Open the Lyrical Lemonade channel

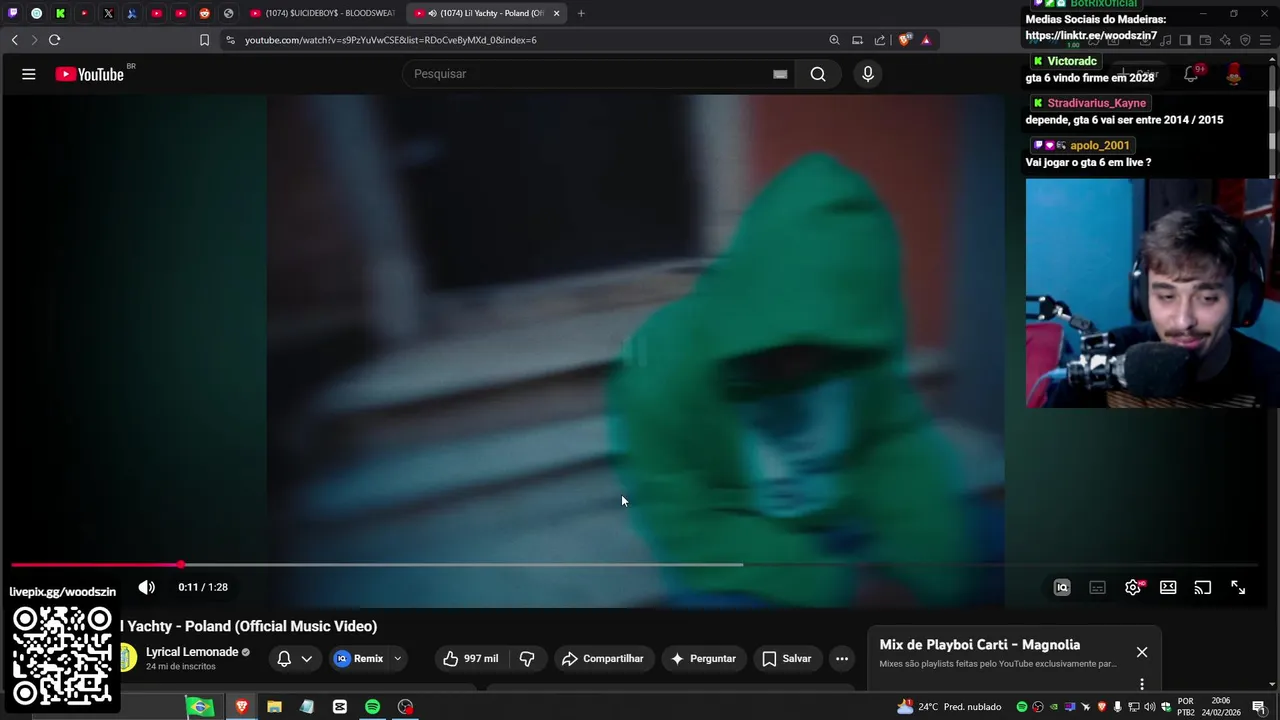tap(192, 652)
